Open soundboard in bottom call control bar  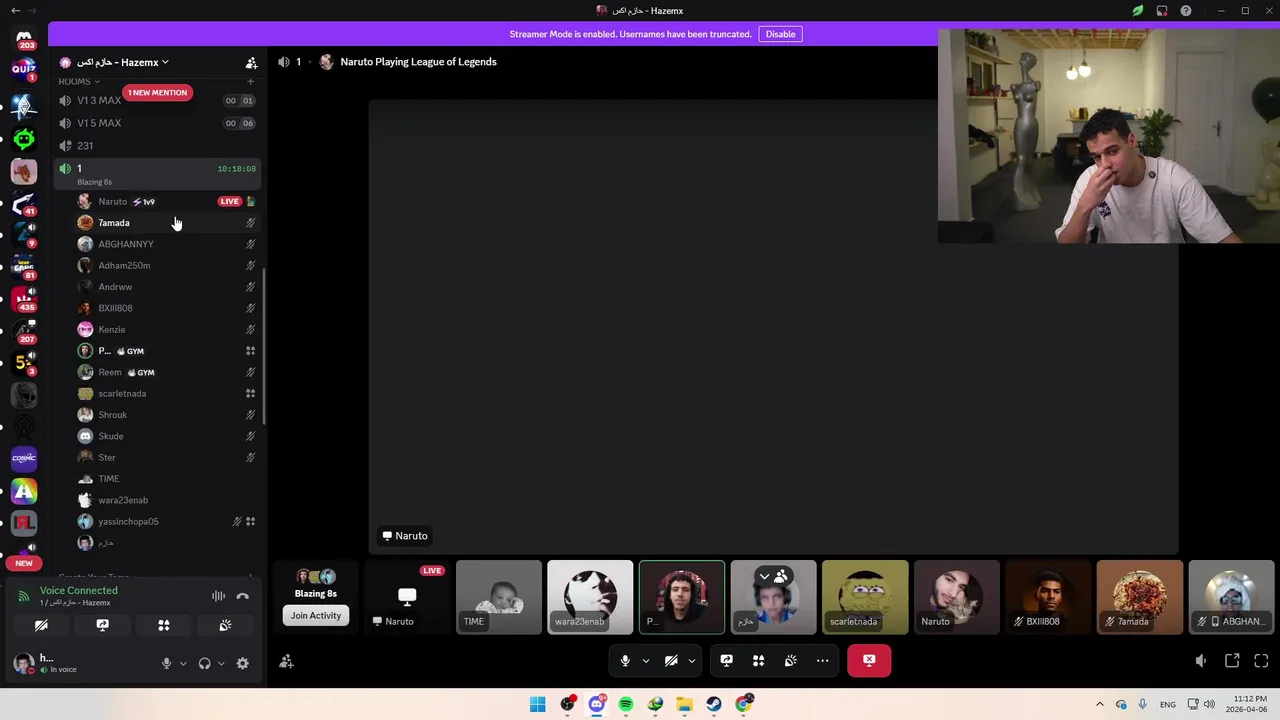pyautogui.click(x=791, y=660)
